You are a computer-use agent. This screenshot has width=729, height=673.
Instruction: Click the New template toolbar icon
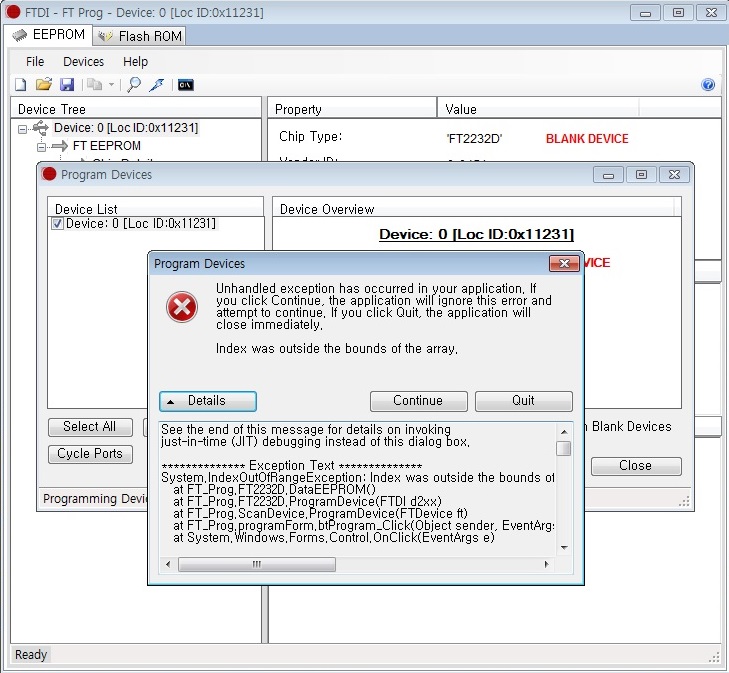(x=20, y=85)
